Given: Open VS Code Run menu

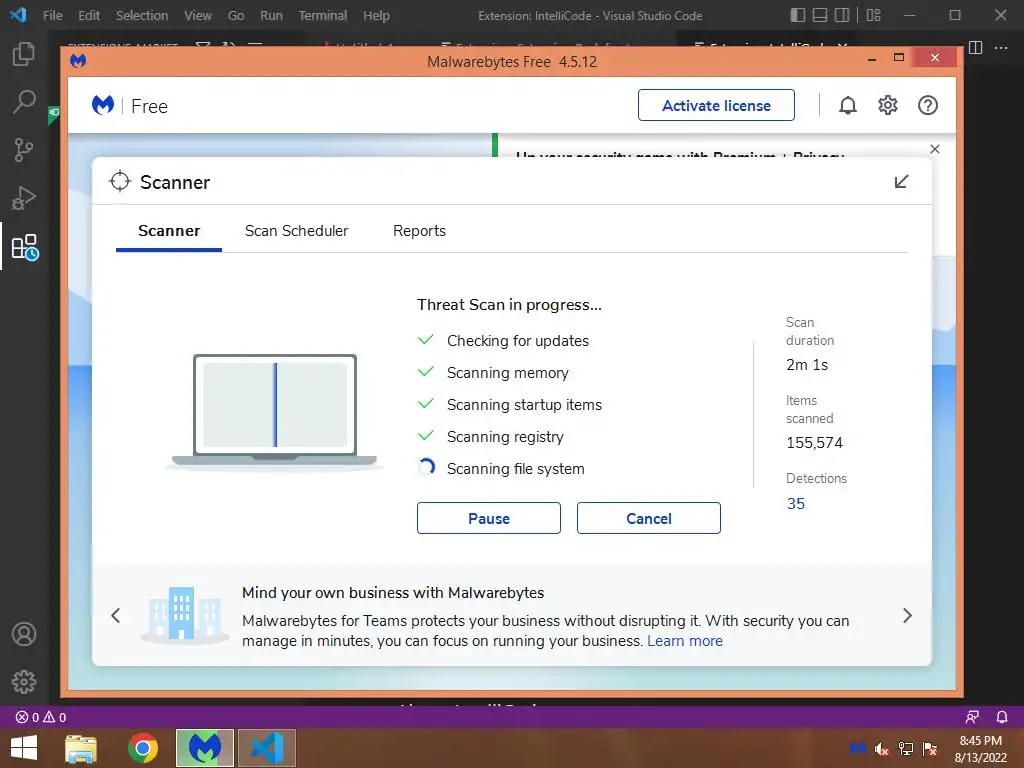Looking at the screenshot, I should click(271, 15).
